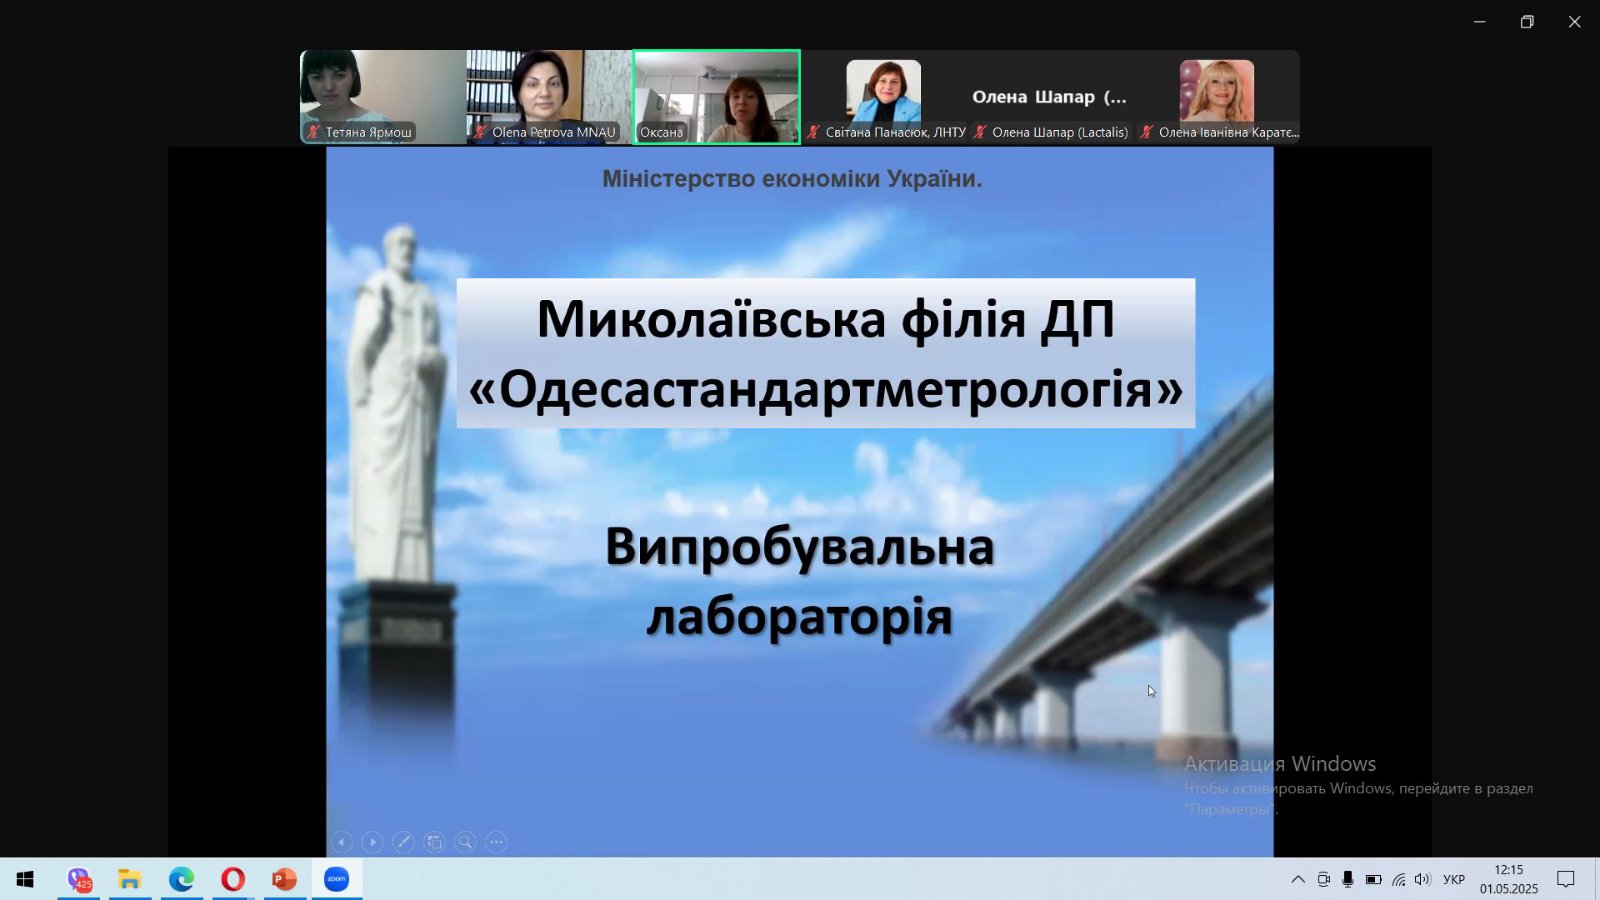Advance to next slide in shared presentation

(372, 842)
